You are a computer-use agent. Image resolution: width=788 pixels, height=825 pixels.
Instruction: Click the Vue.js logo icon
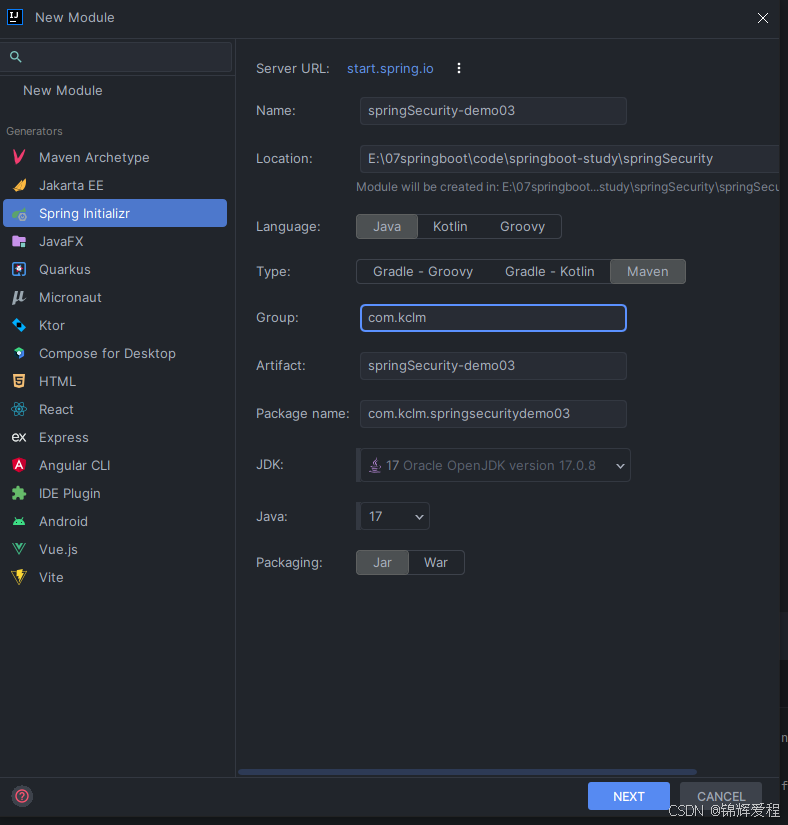pos(19,549)
